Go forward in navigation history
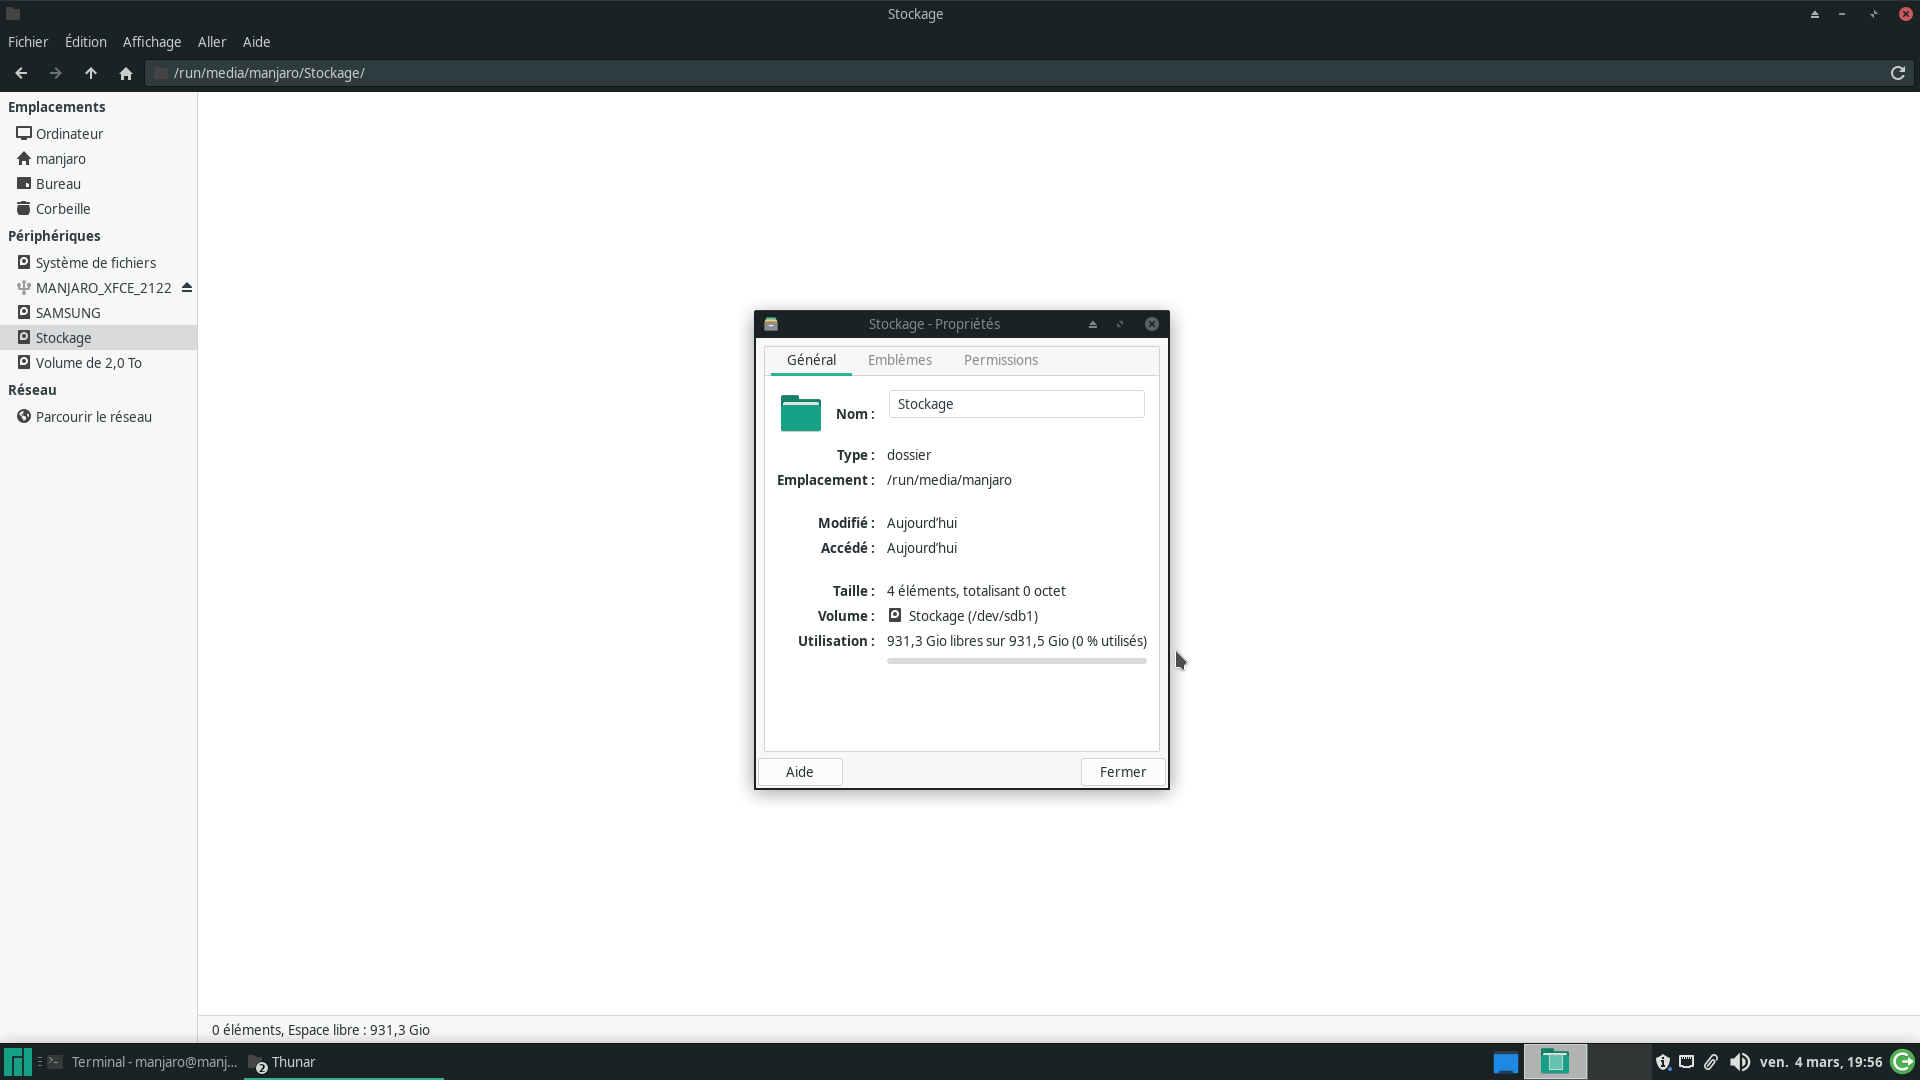This screenshot has width=1920, height=1080. coord(56,73)
